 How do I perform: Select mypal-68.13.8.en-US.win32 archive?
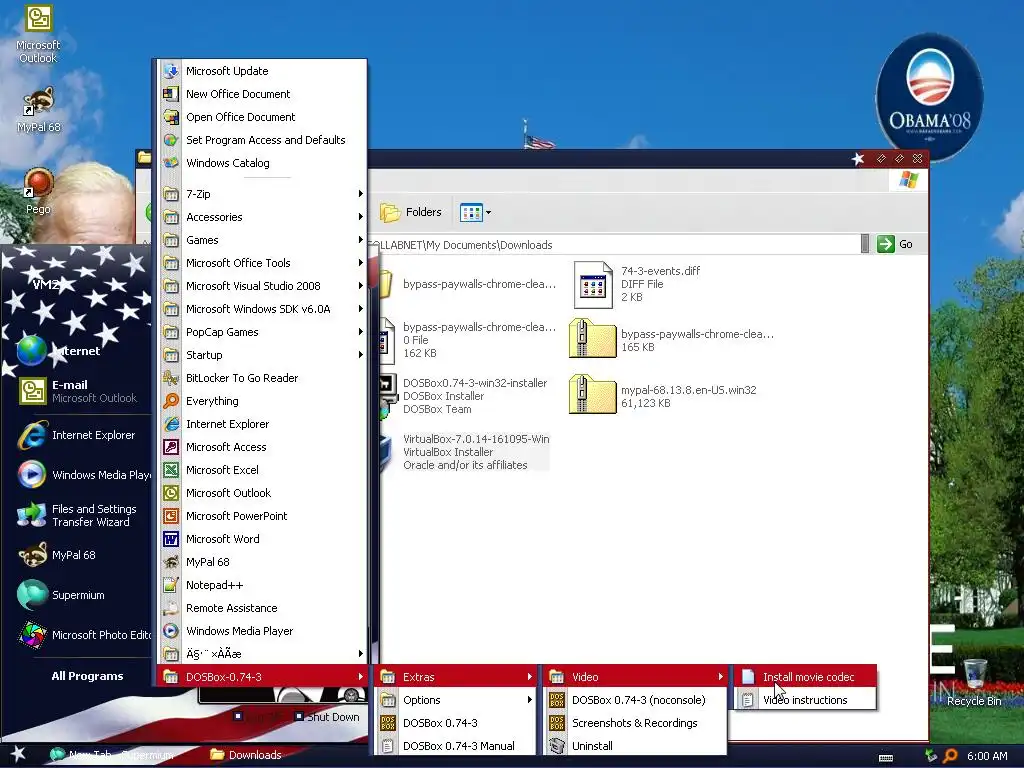point(664,396)
